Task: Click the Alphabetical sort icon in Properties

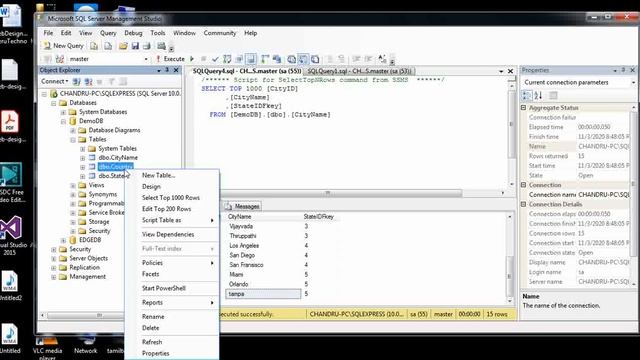Action: pos(538,96)
